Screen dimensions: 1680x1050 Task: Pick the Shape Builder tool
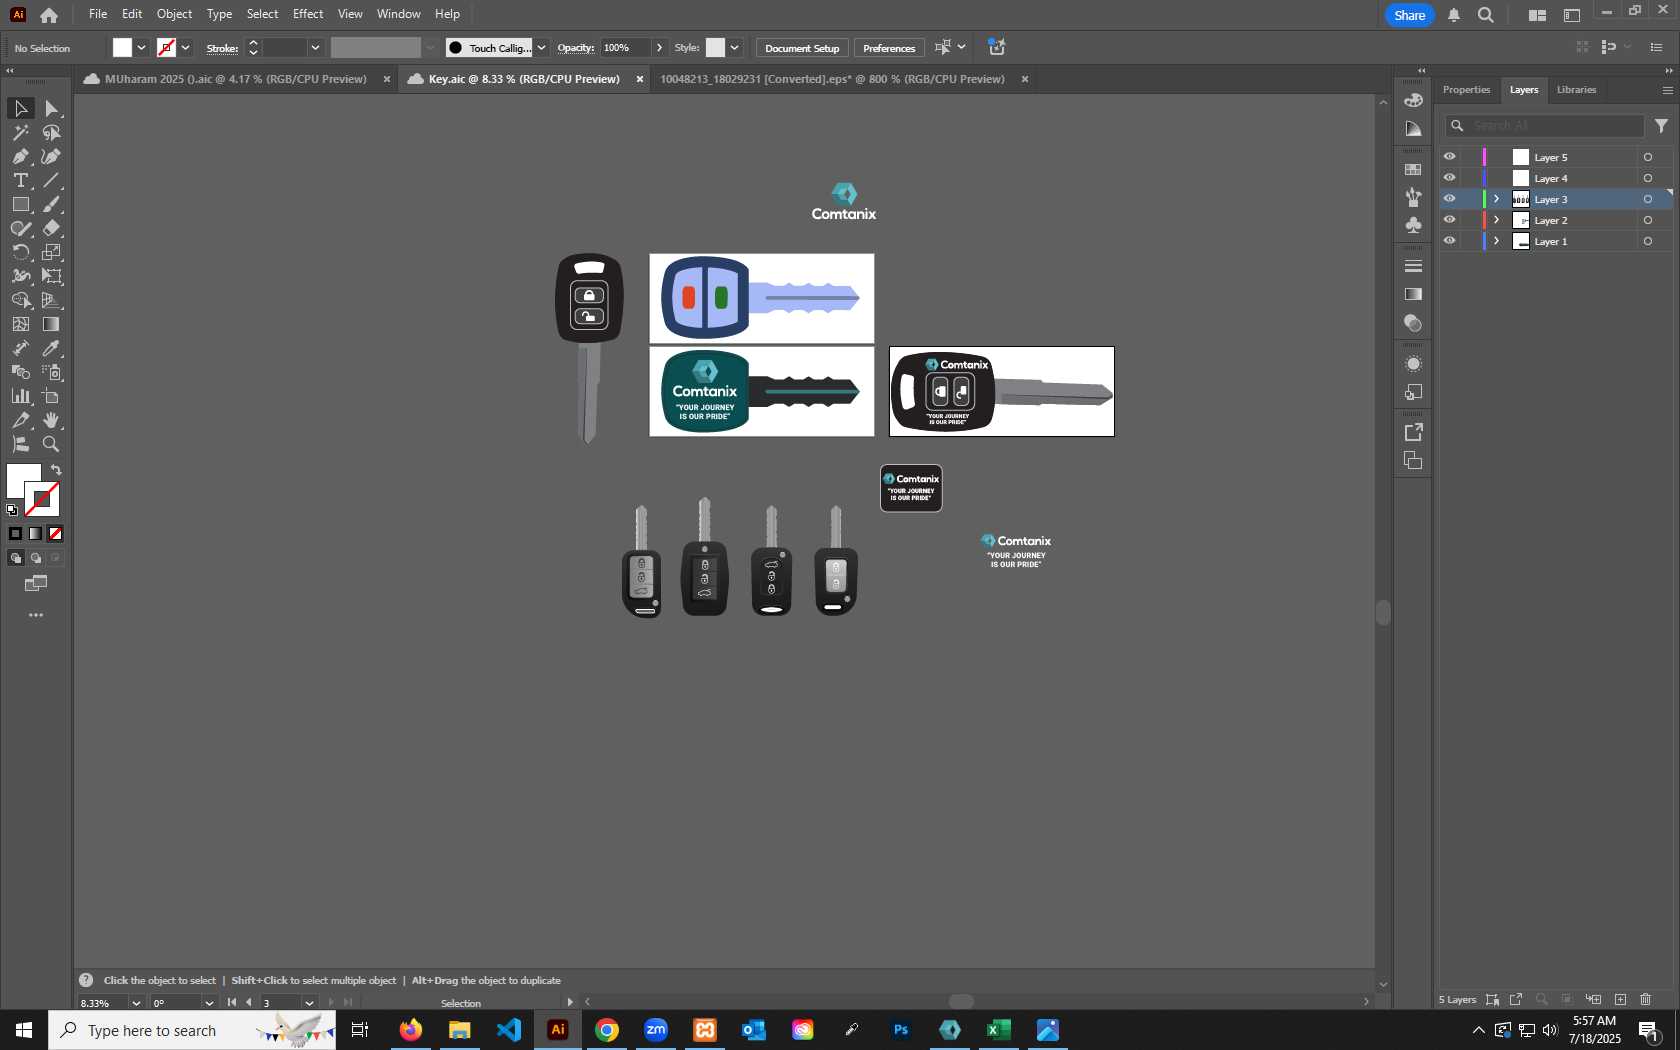tap(20, 300)
